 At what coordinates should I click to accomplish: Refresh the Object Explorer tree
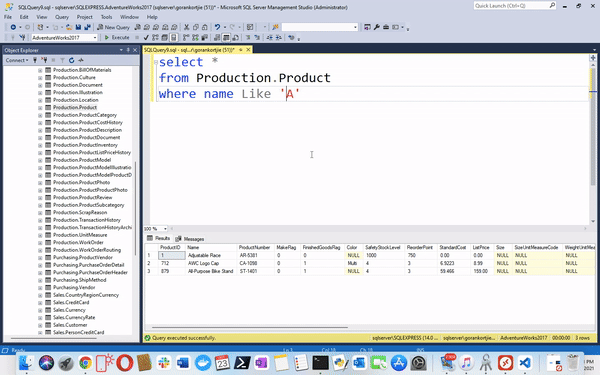coord(72,60)
